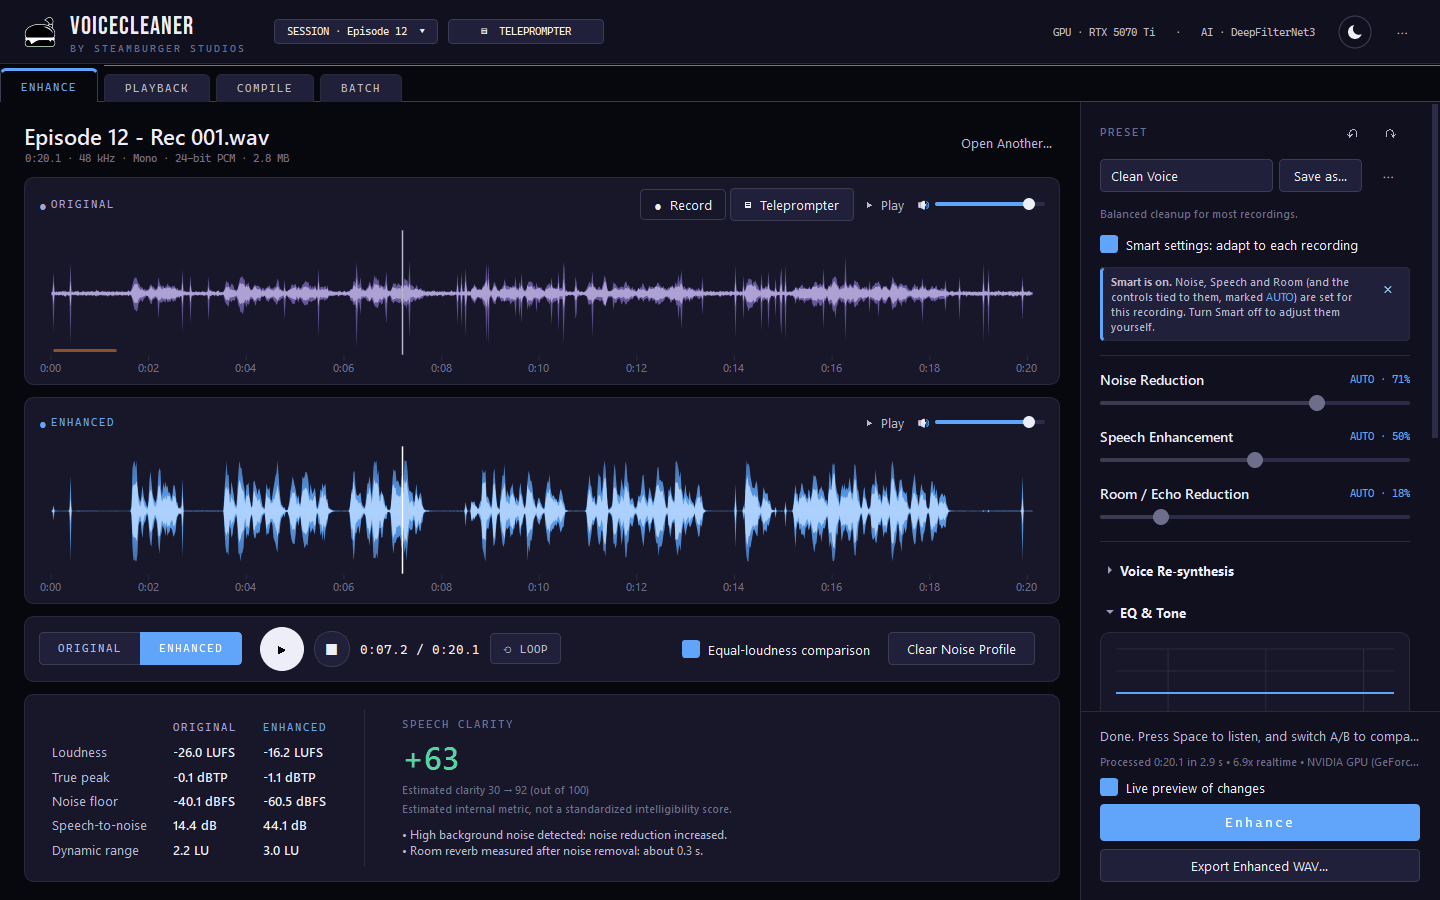1440x900 pixels.
Task: Click the Record button
Action: 683,205
